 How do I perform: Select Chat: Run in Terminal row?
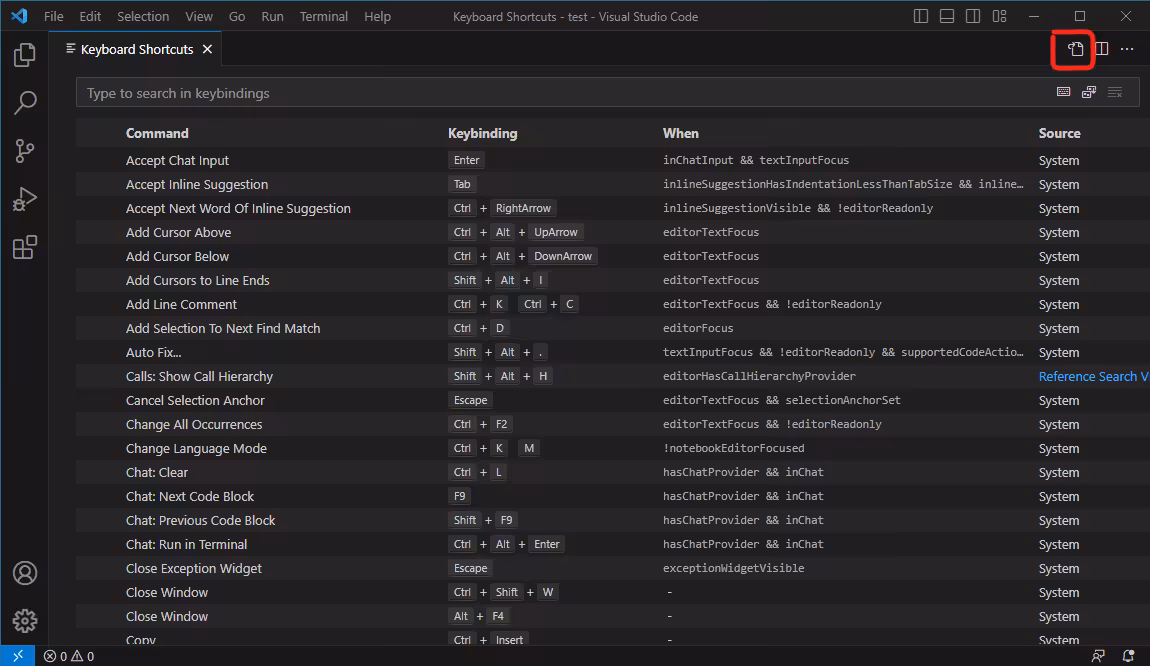[x=612, y=544]
